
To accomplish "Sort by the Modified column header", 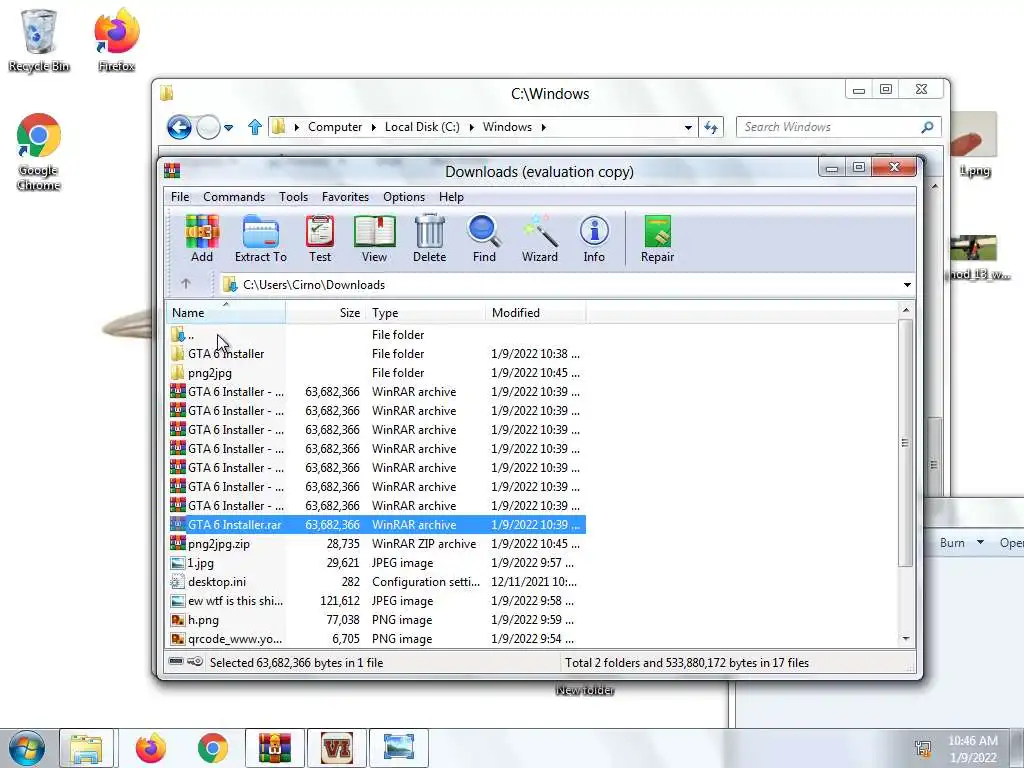I will (536, 313).
